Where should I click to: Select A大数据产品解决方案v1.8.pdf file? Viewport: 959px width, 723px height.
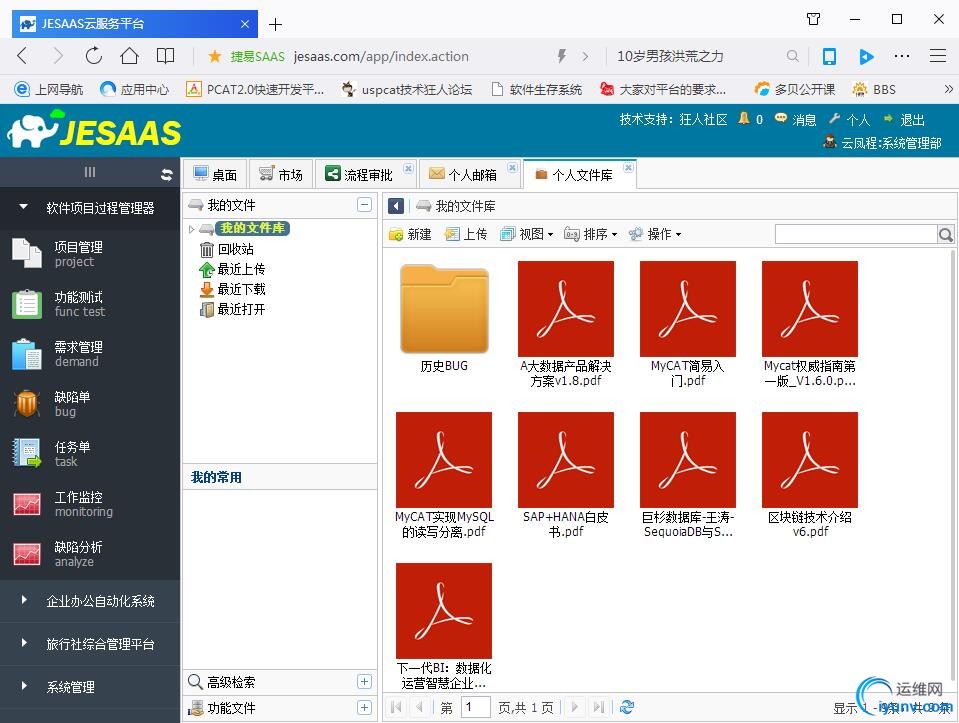566,324
